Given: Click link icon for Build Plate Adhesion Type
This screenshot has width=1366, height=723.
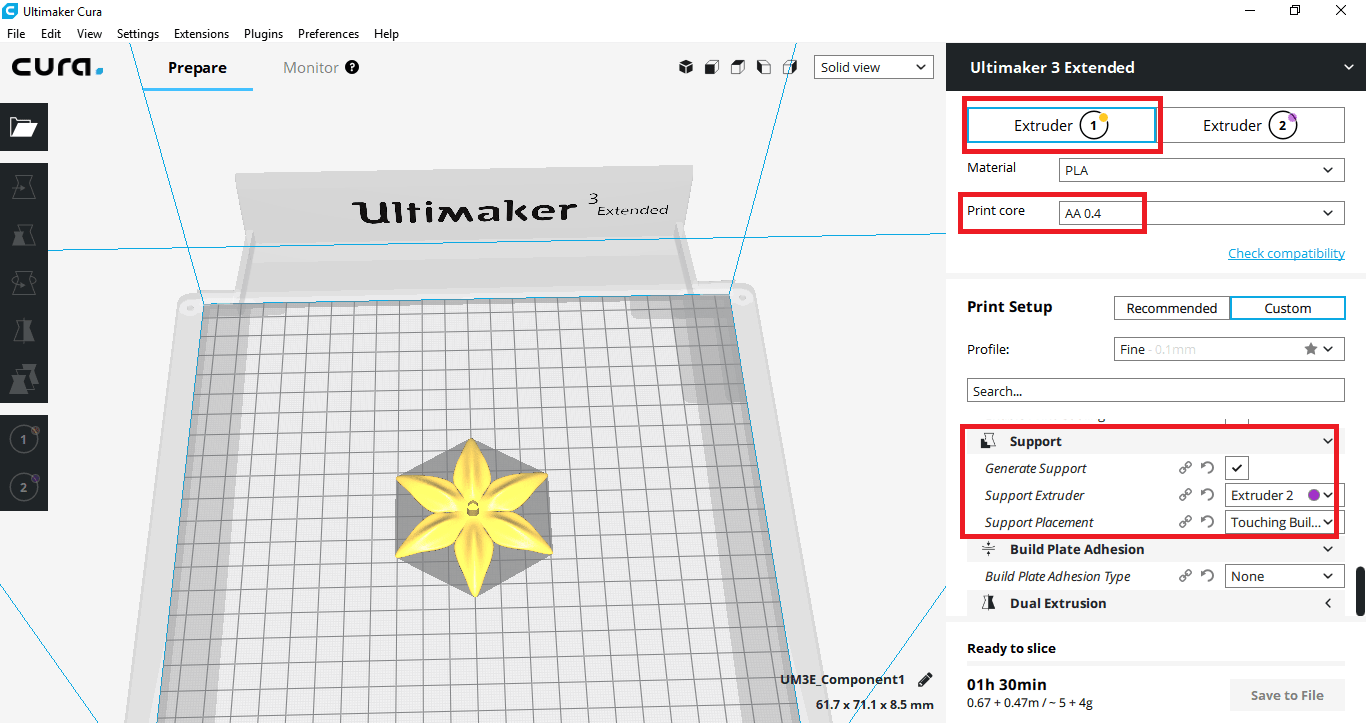Looking at the screenshot, I should click(x=1185, y=576).
